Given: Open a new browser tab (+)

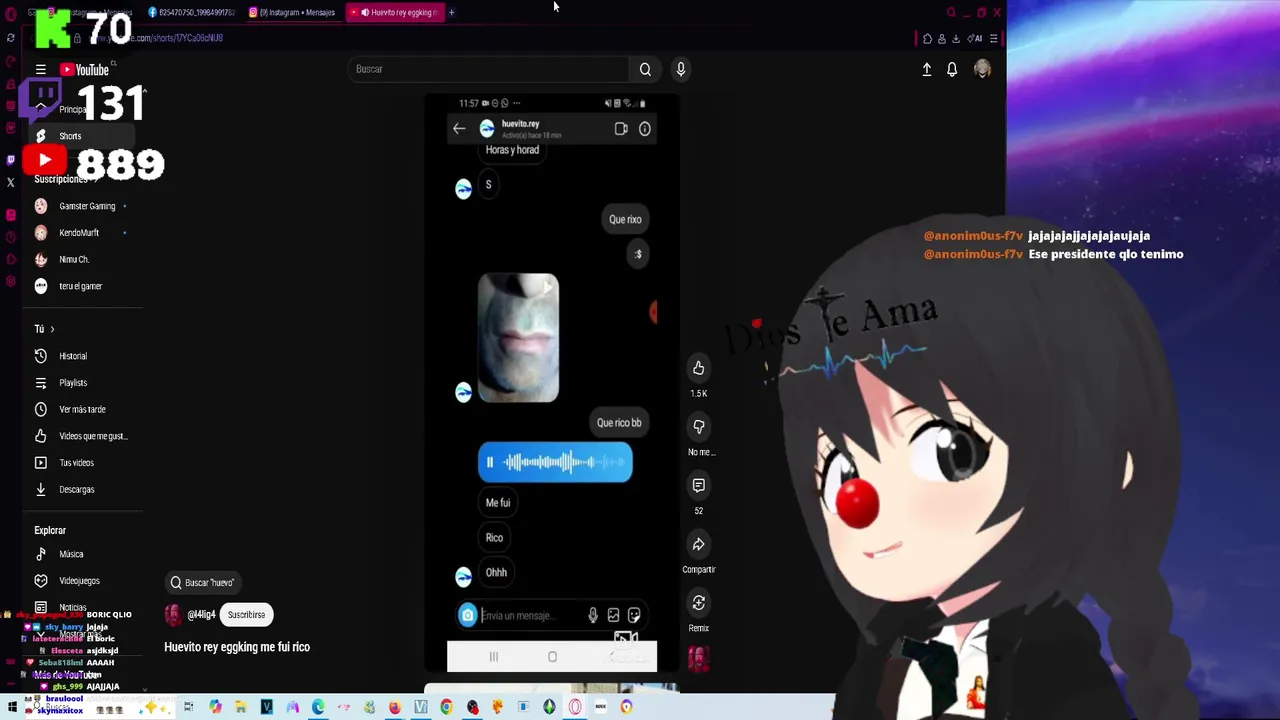Looking at the screenshot, I should click(451, 12).
